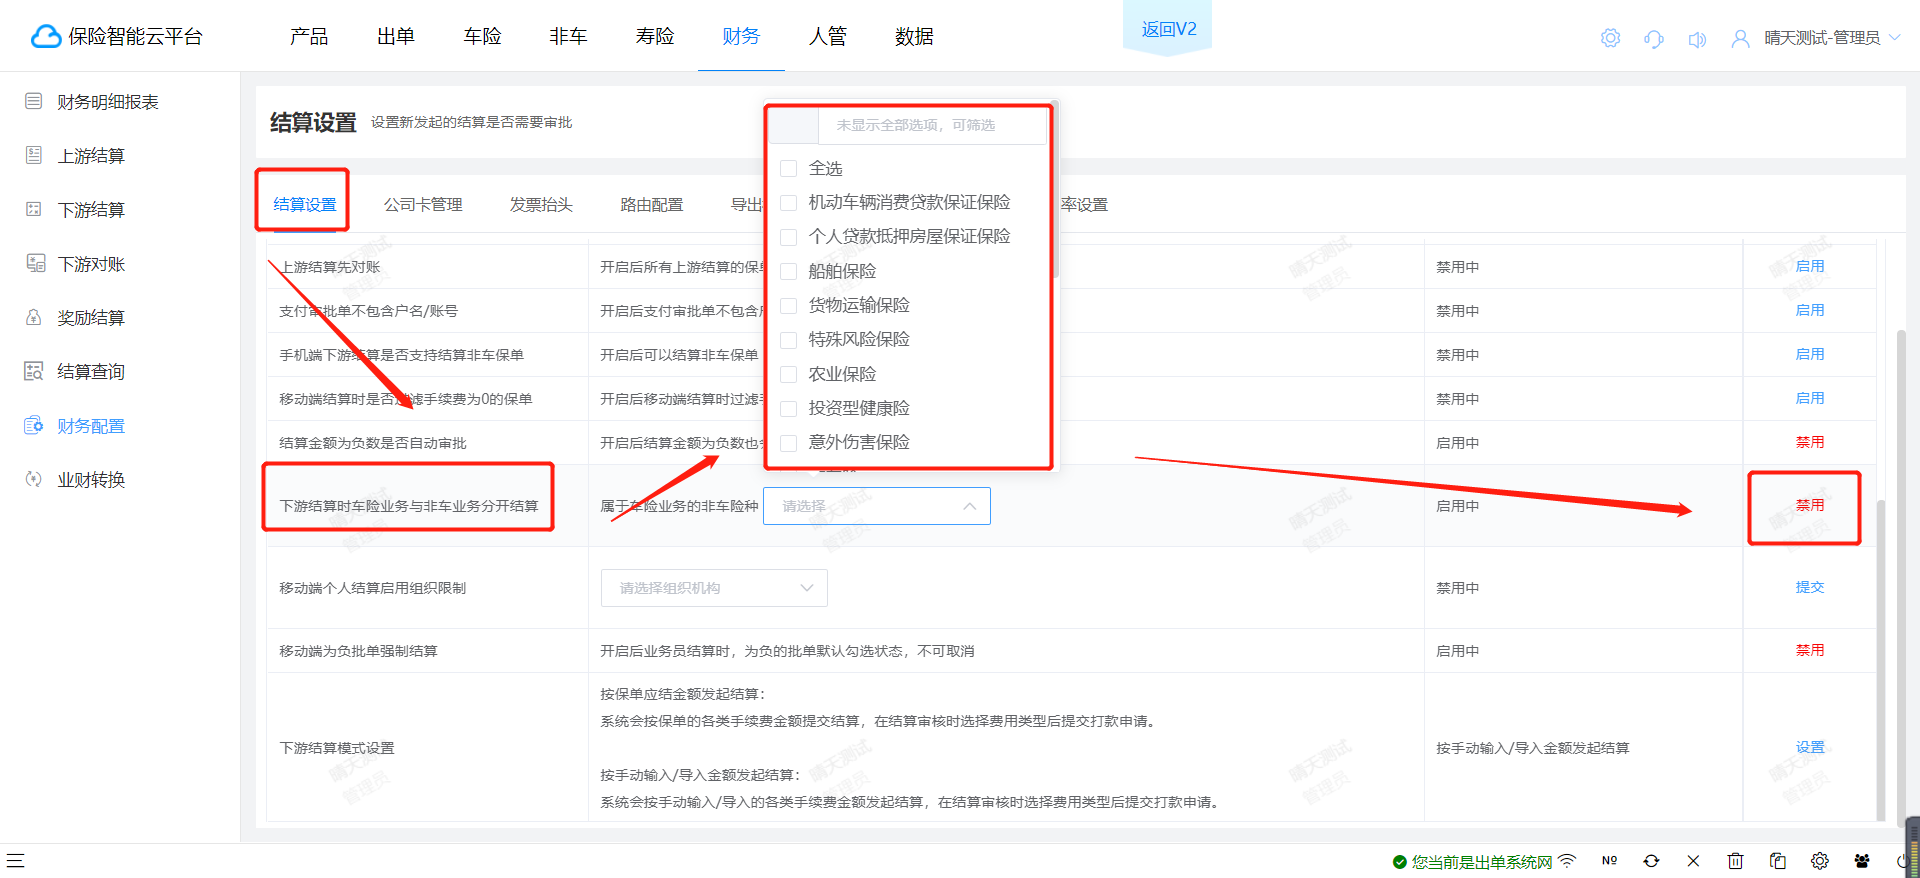The image size is (1920, 878).
Task: Enable the 意外伤害保险 checkbox
Action: click(x=788, y=442)
